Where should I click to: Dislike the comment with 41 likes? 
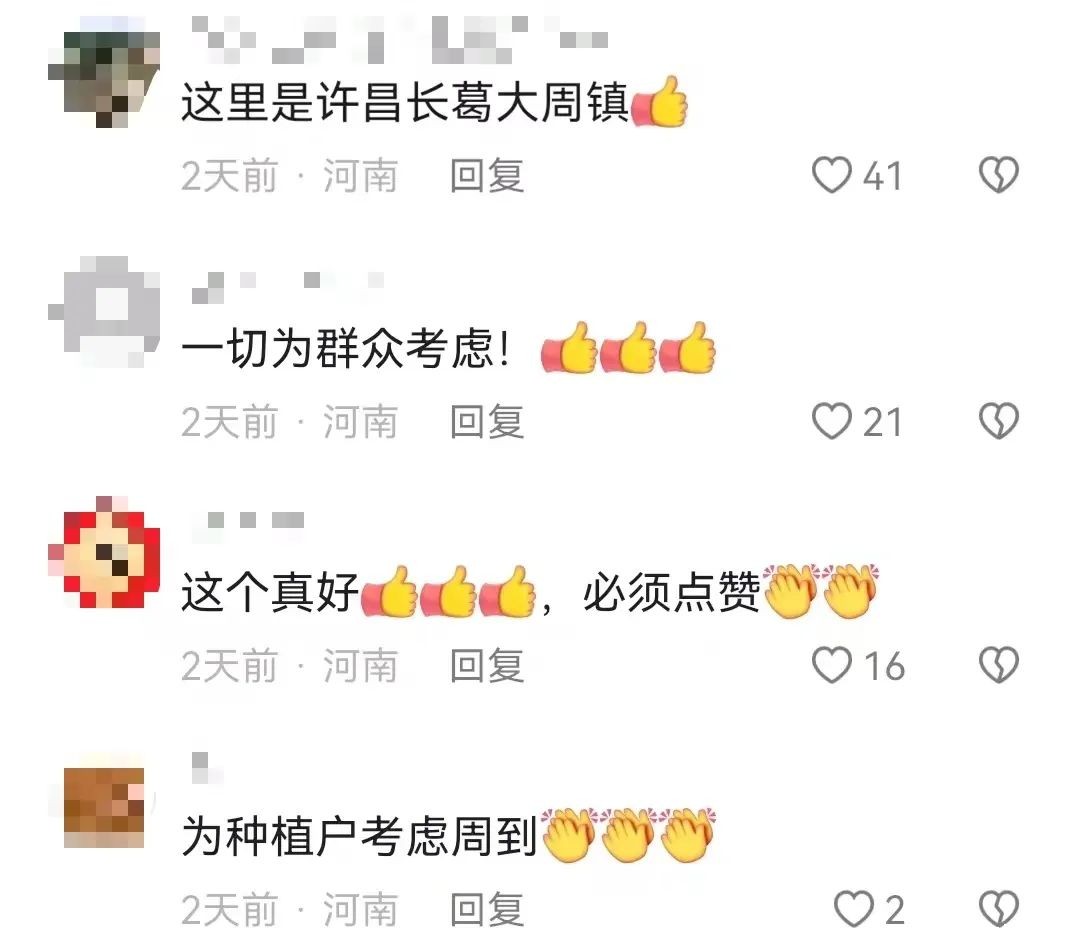pos(999,175)
